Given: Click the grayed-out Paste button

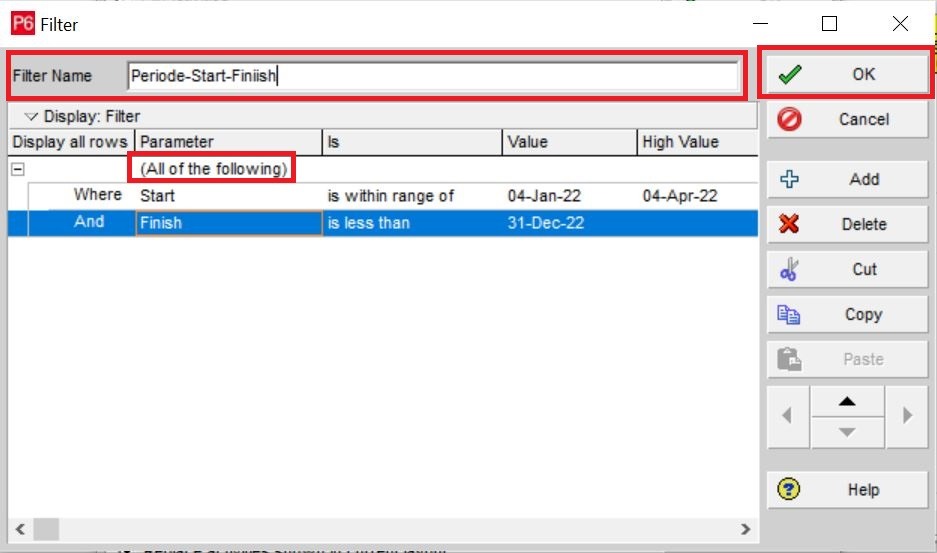Looking at the screenshot, I should (x=847, y=359).
